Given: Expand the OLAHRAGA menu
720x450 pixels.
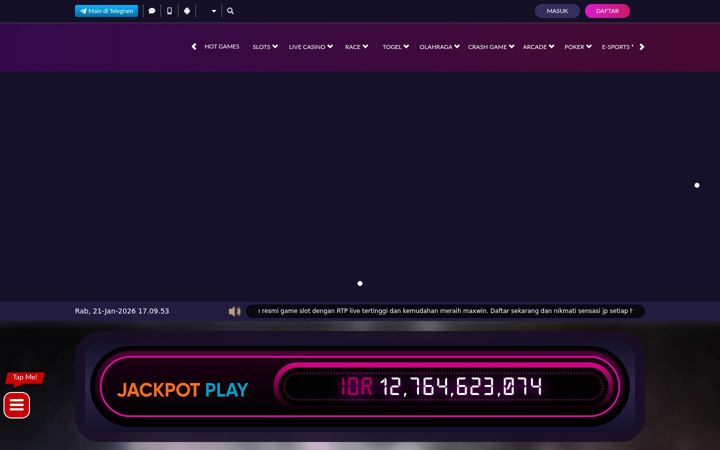Looking at the screenshot, I should tap(439, 47).
